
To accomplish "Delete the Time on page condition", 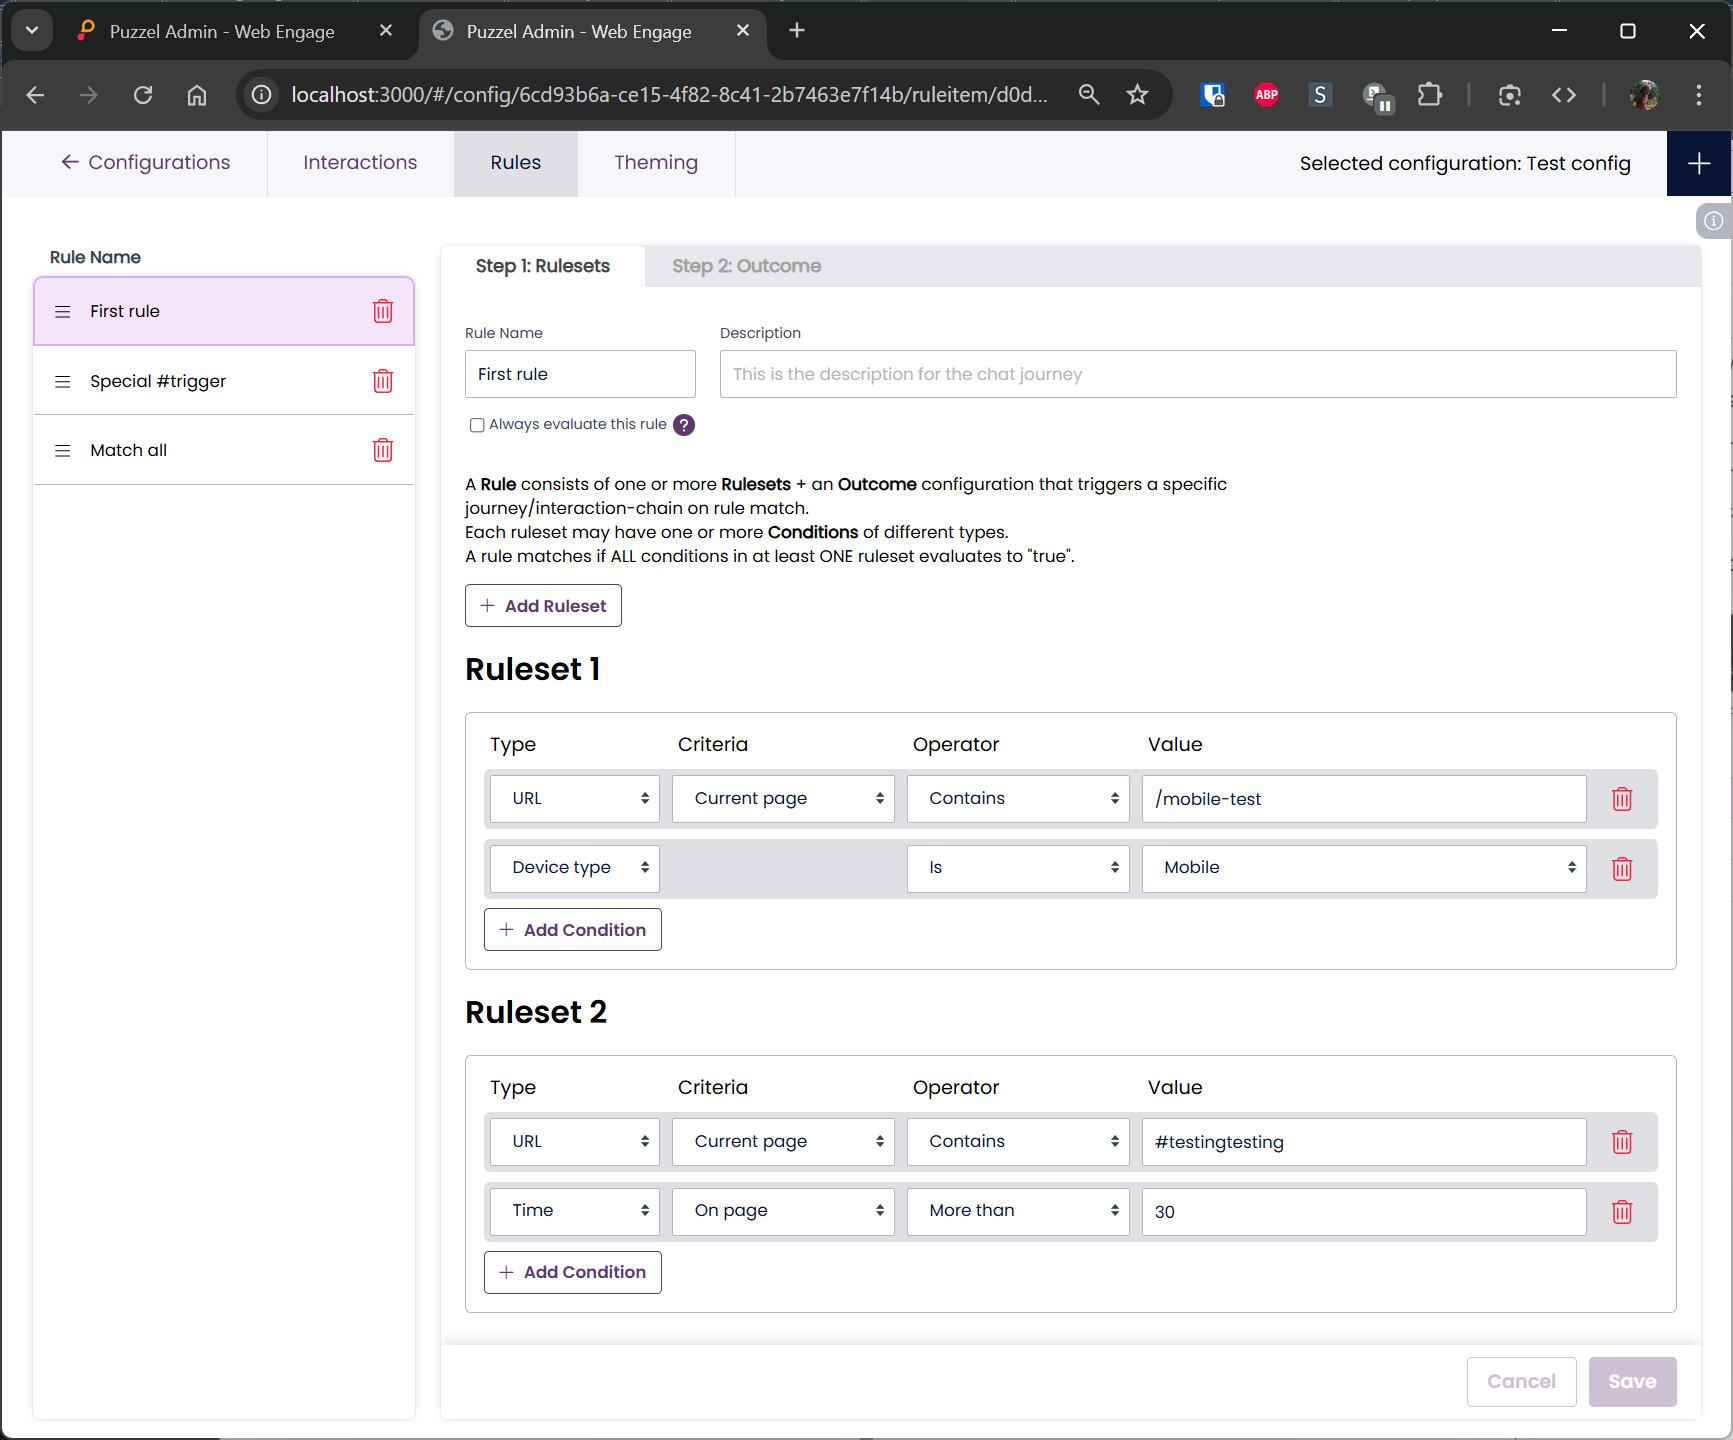I will click(x=1621, y=1212).
